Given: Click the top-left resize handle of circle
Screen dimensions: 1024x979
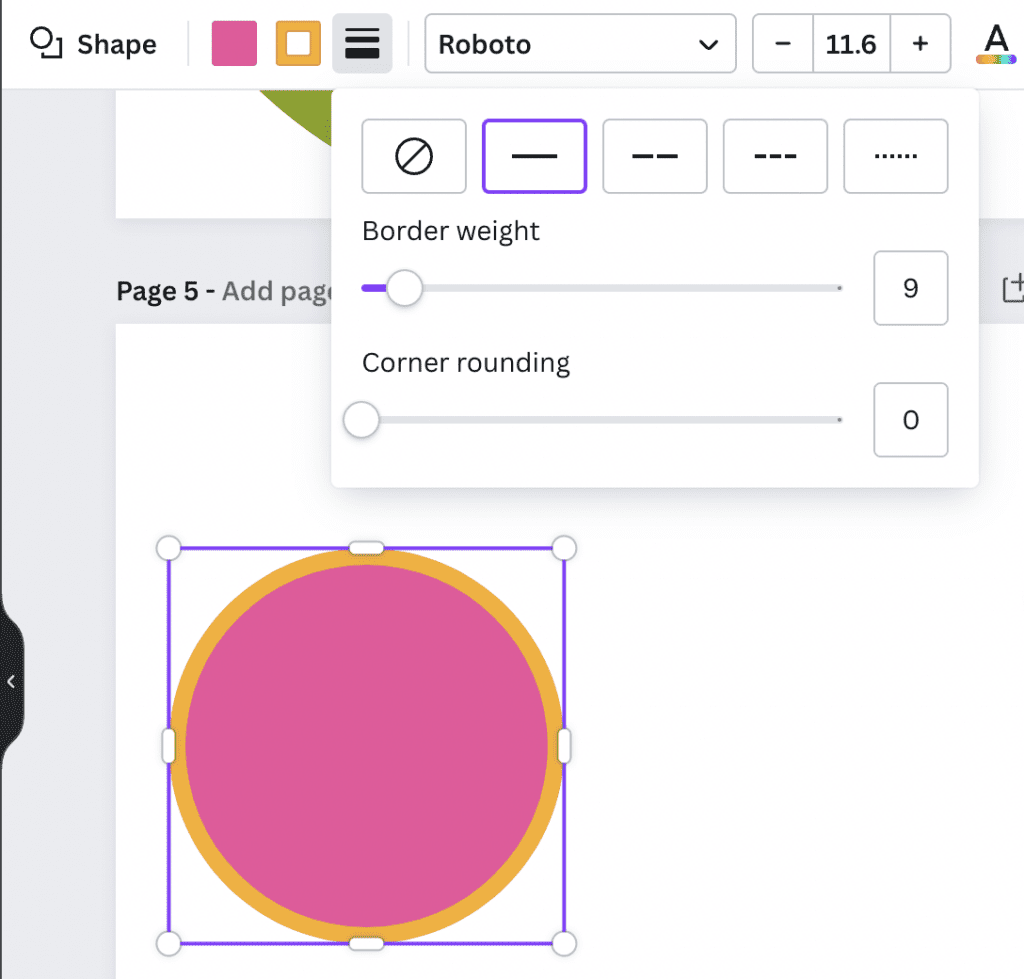Looking at the screenshot, I should (x=168, y=548).
